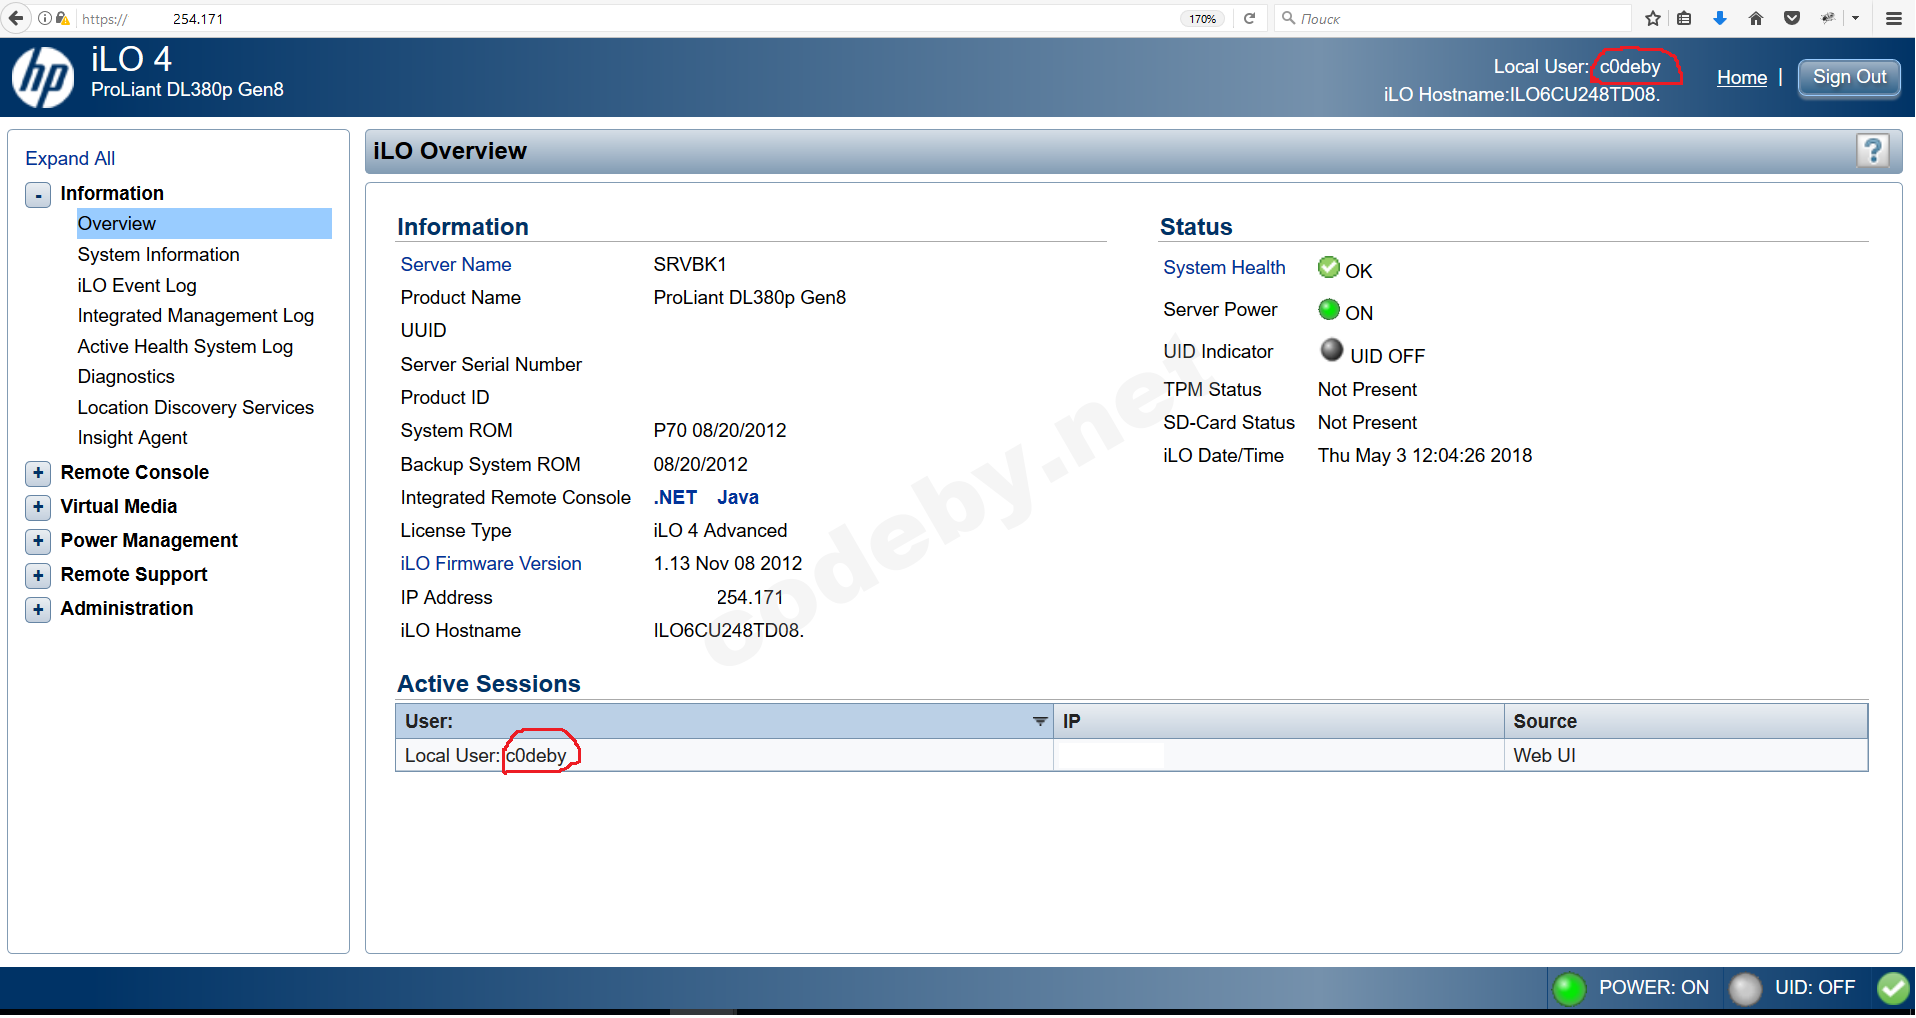Expand the Power Management section
Screen dimensions: 1916x1018
click(38, 541)
